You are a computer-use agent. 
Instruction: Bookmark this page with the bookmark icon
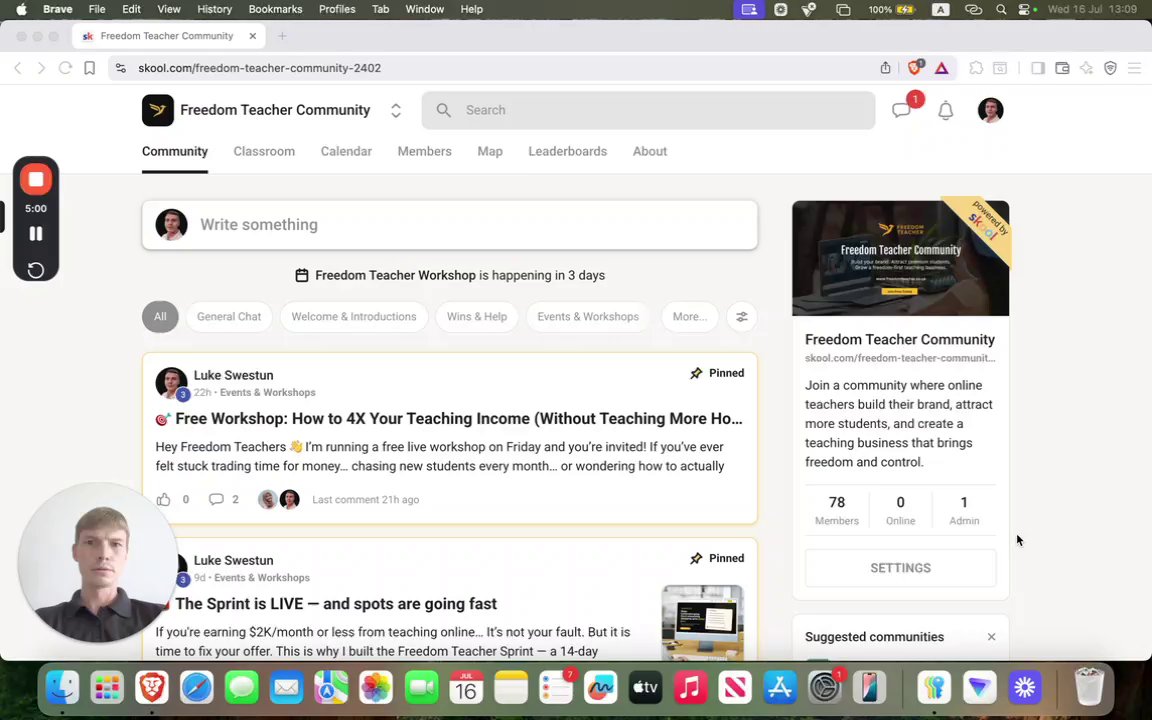[90, 68]
